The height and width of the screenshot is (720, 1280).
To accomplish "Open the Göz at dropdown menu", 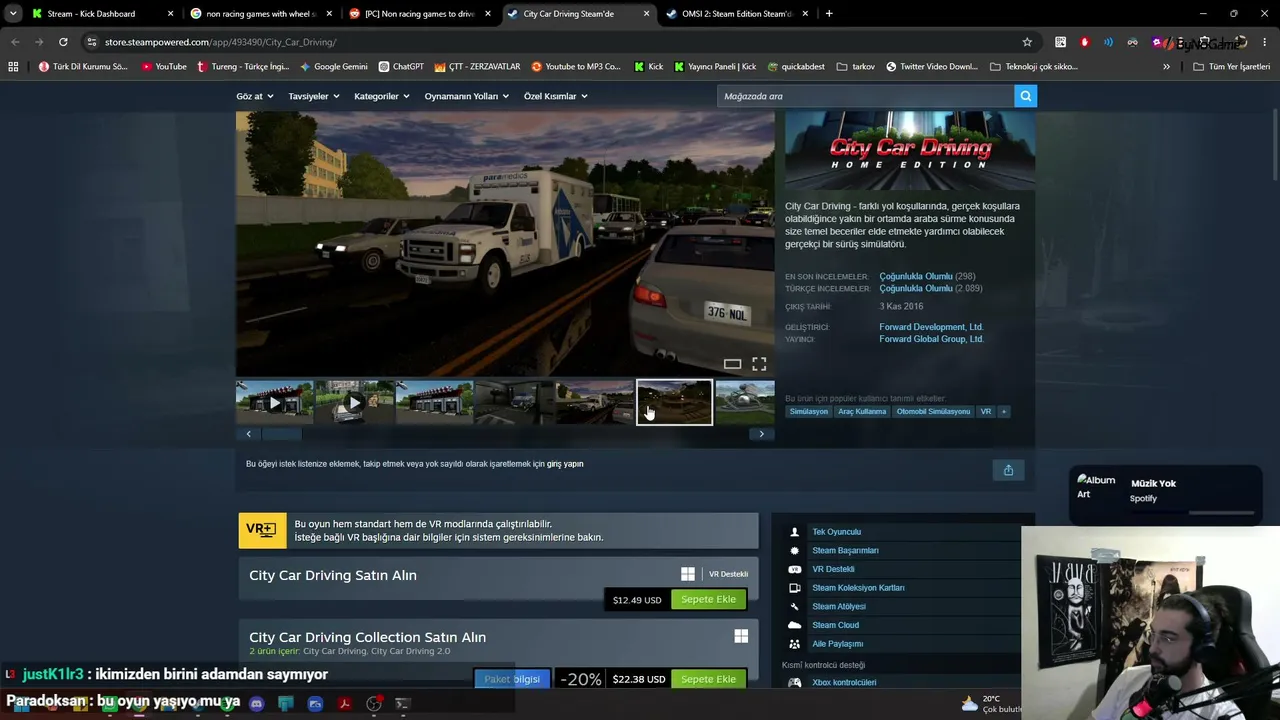I will point(254,96).
